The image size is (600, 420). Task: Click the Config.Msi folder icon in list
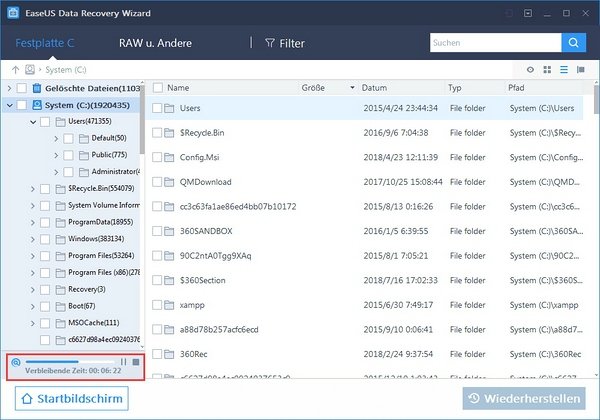point(169,158)
